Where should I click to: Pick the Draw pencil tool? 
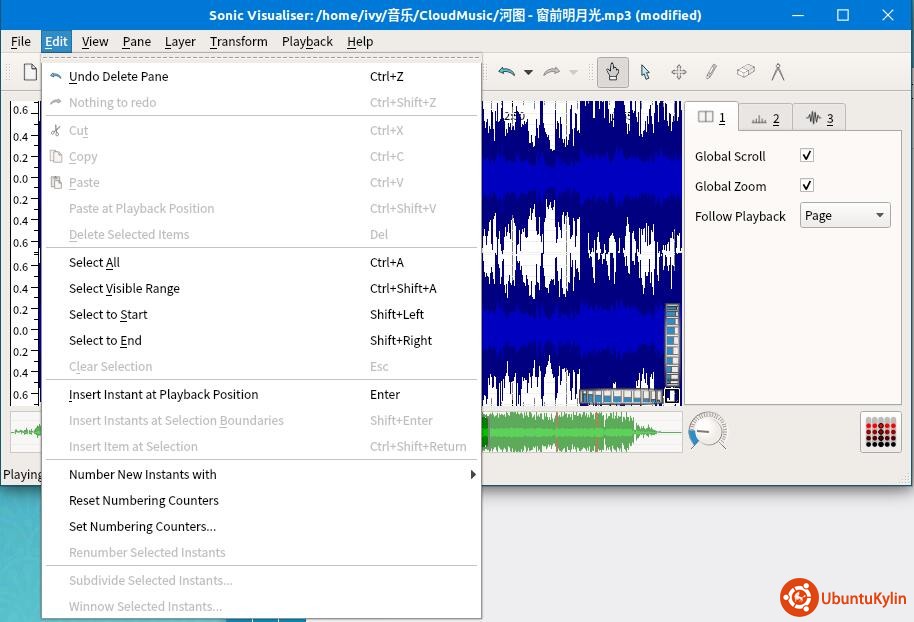point(711,72)
